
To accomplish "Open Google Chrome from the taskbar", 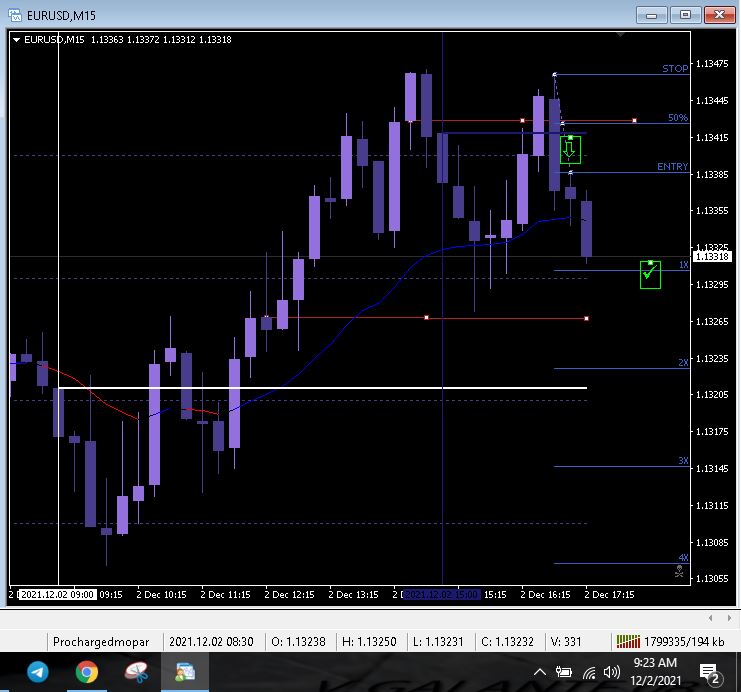I will coord(87,672).
